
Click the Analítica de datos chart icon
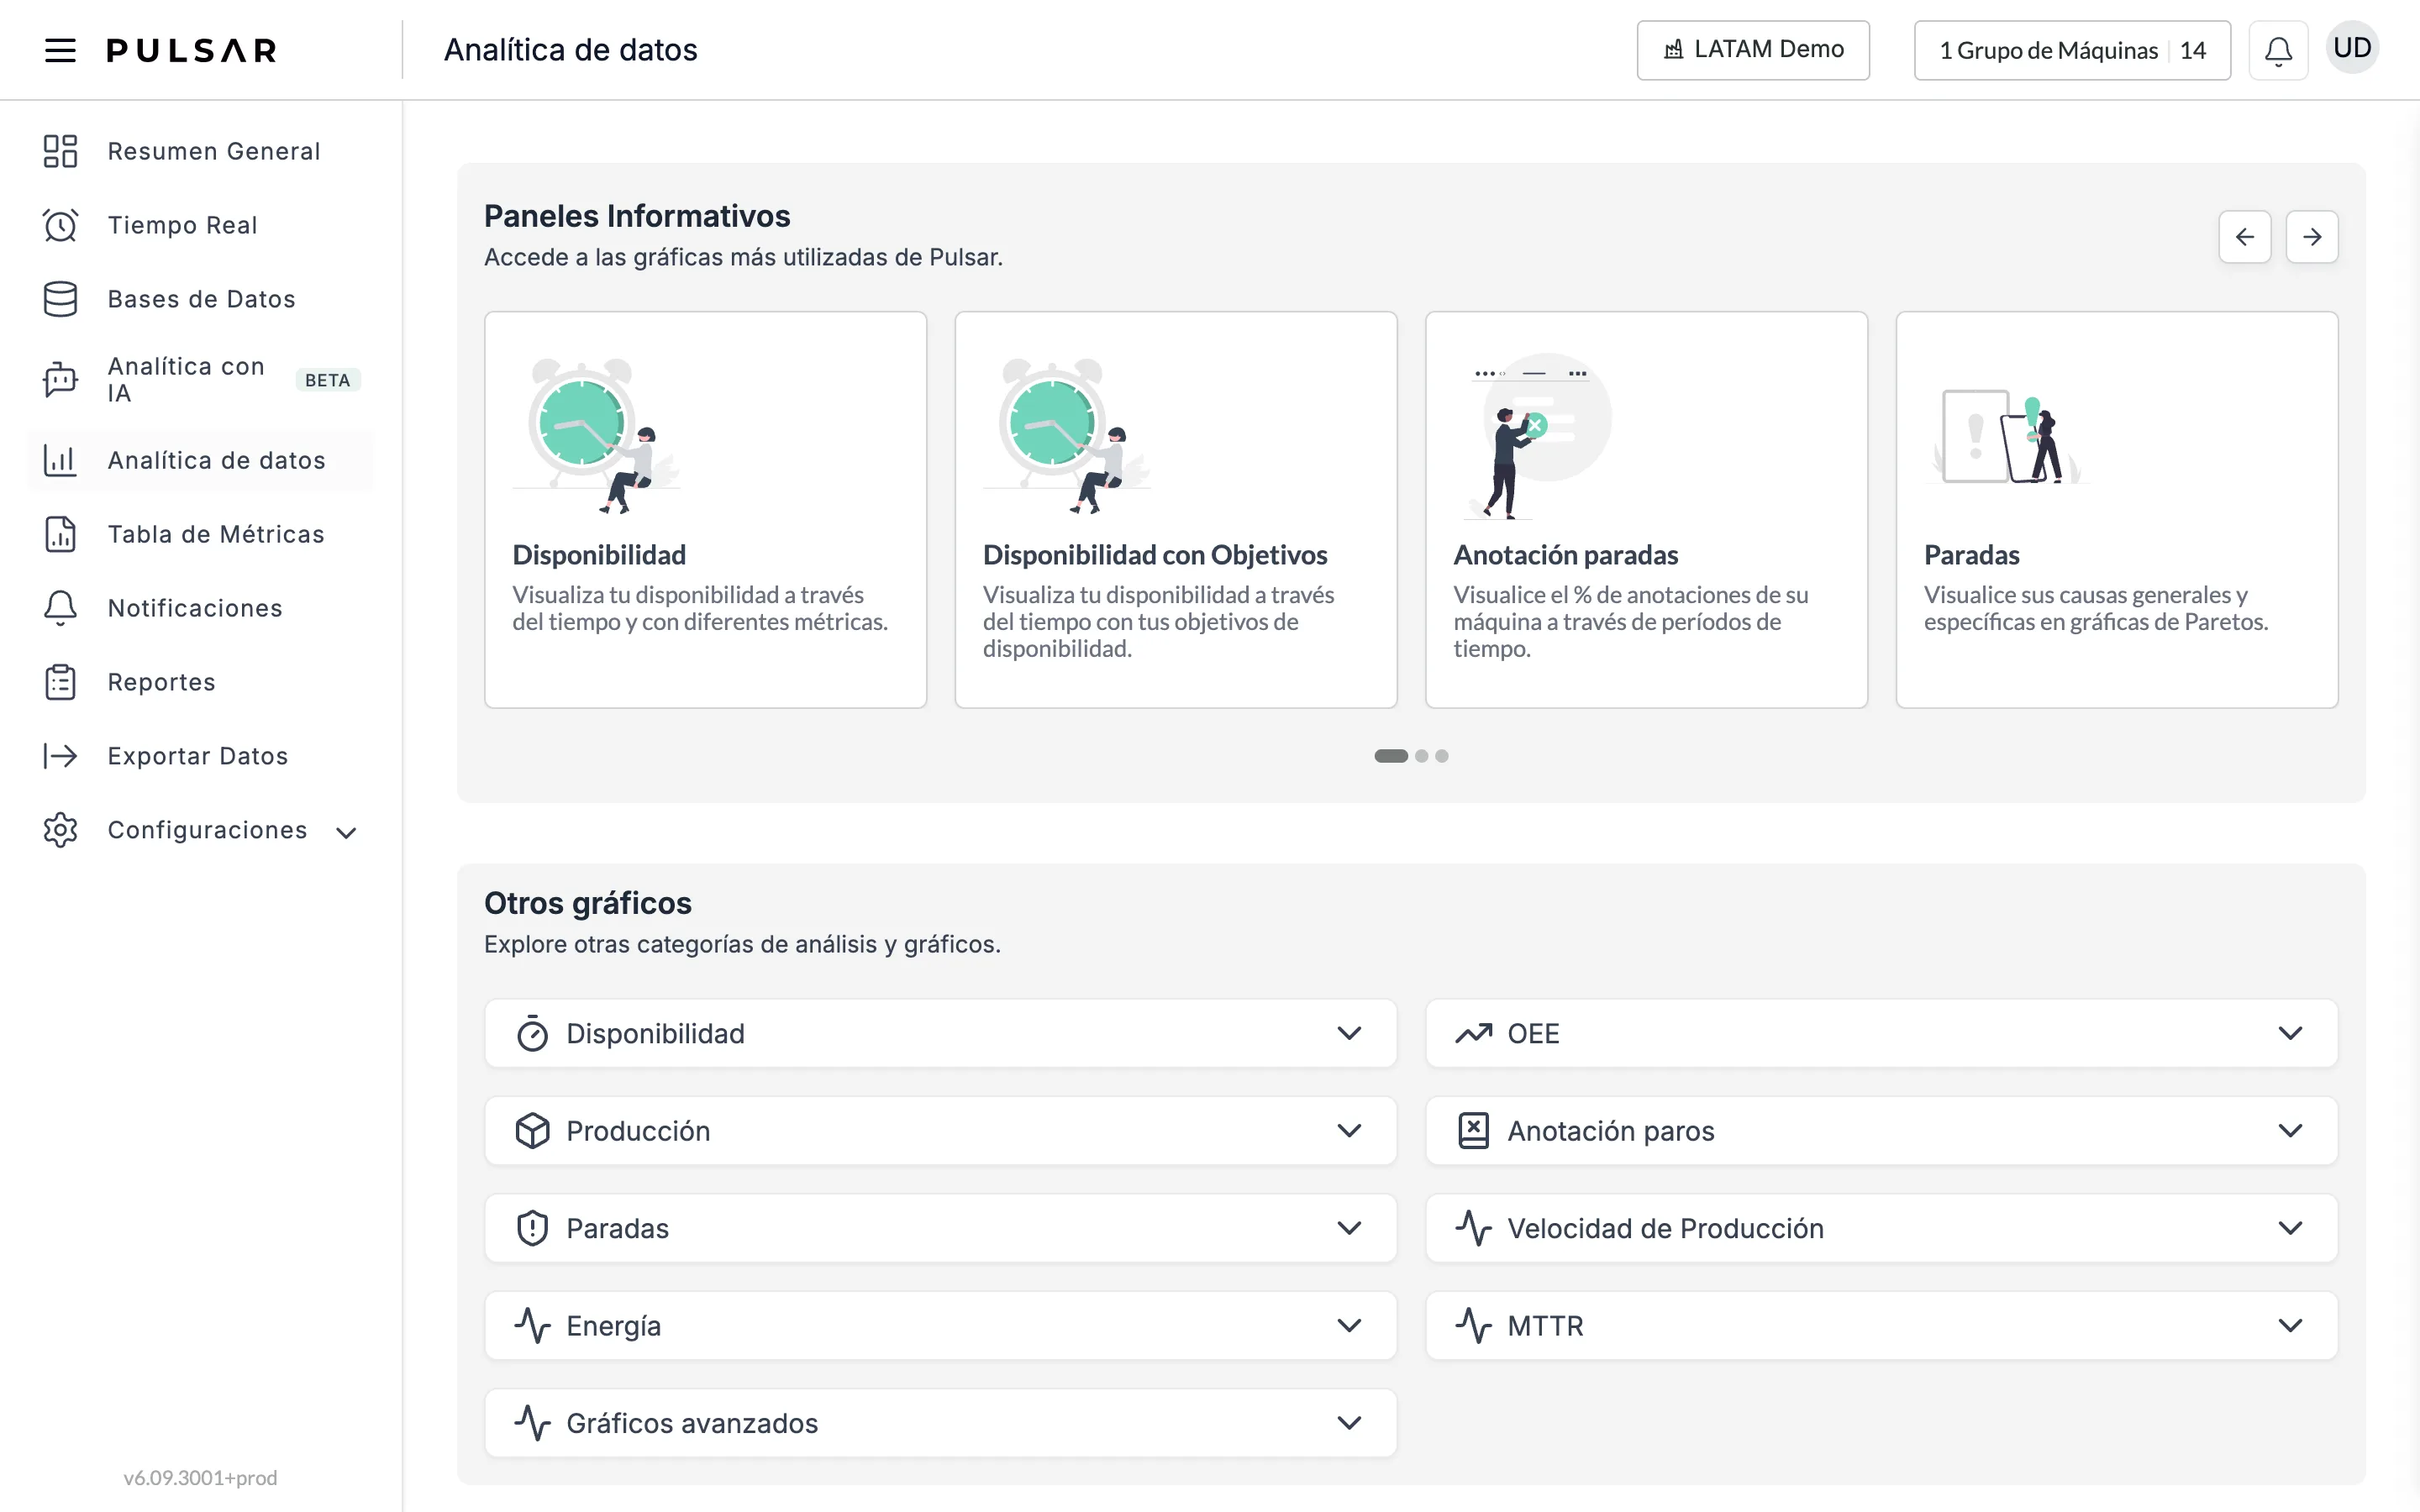tap(60, 460)
